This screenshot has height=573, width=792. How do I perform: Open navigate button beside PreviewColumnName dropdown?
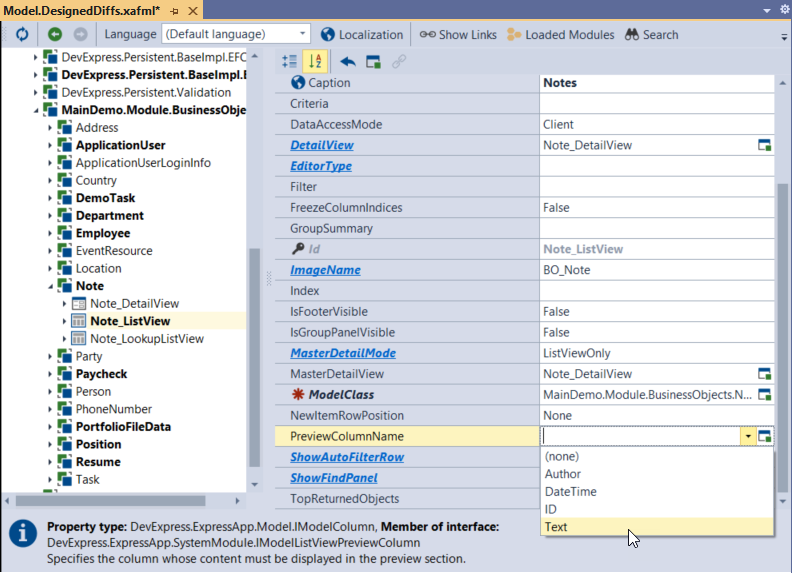tap(765, 436)
